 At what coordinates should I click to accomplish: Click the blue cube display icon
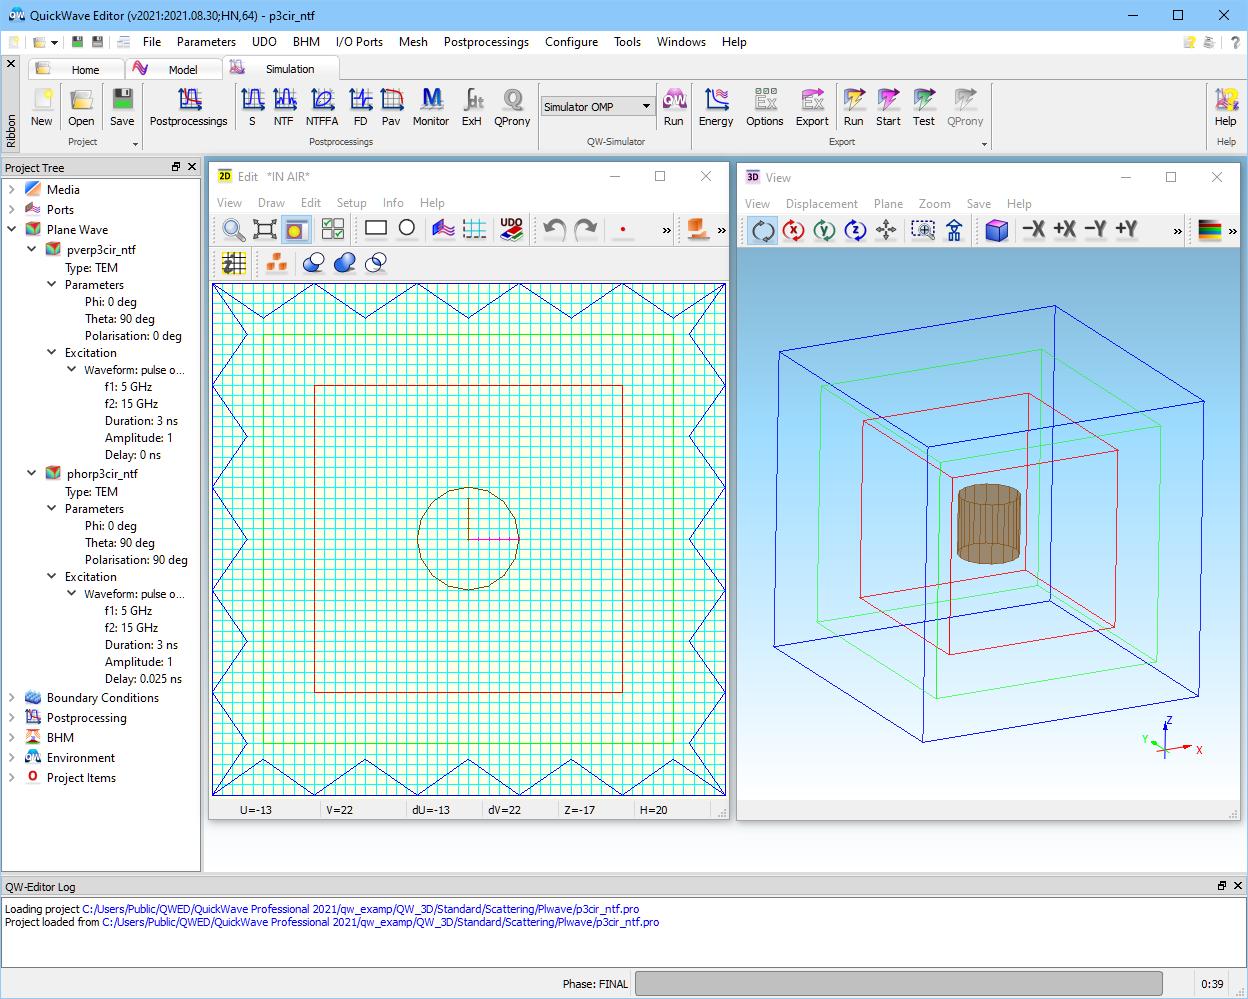click(x=997, y=230)
